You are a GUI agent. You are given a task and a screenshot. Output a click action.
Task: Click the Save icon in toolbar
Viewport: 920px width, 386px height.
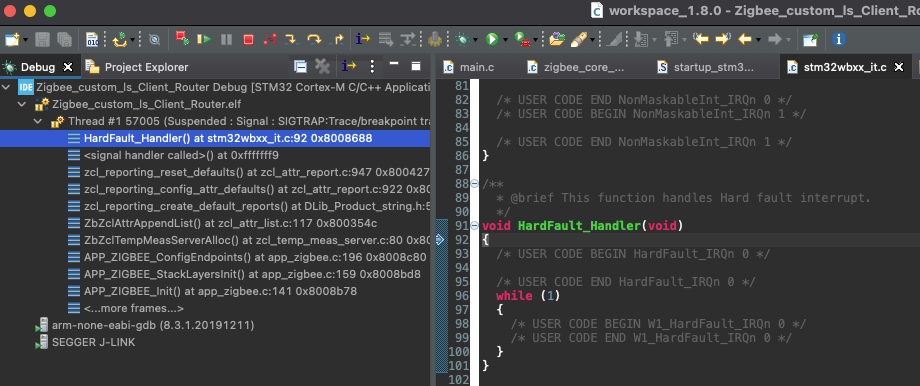pyautogui.click(x=42, y=39)
